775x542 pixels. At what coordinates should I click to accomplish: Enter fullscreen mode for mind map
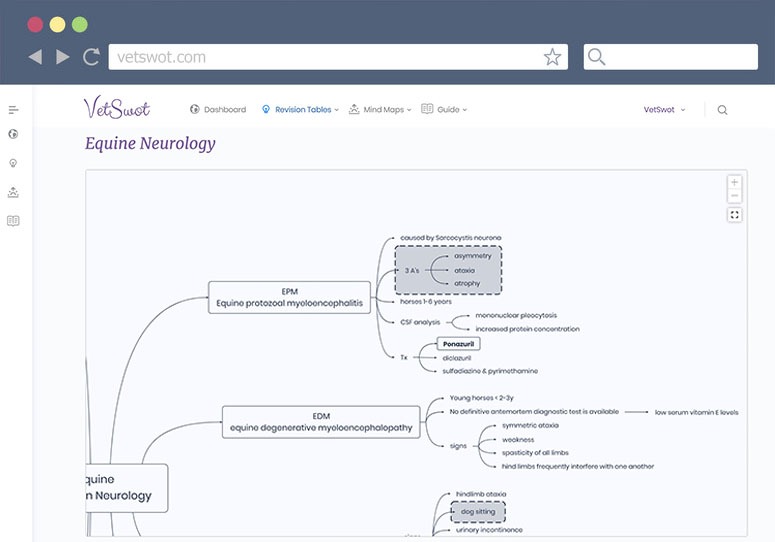(735, 215)
